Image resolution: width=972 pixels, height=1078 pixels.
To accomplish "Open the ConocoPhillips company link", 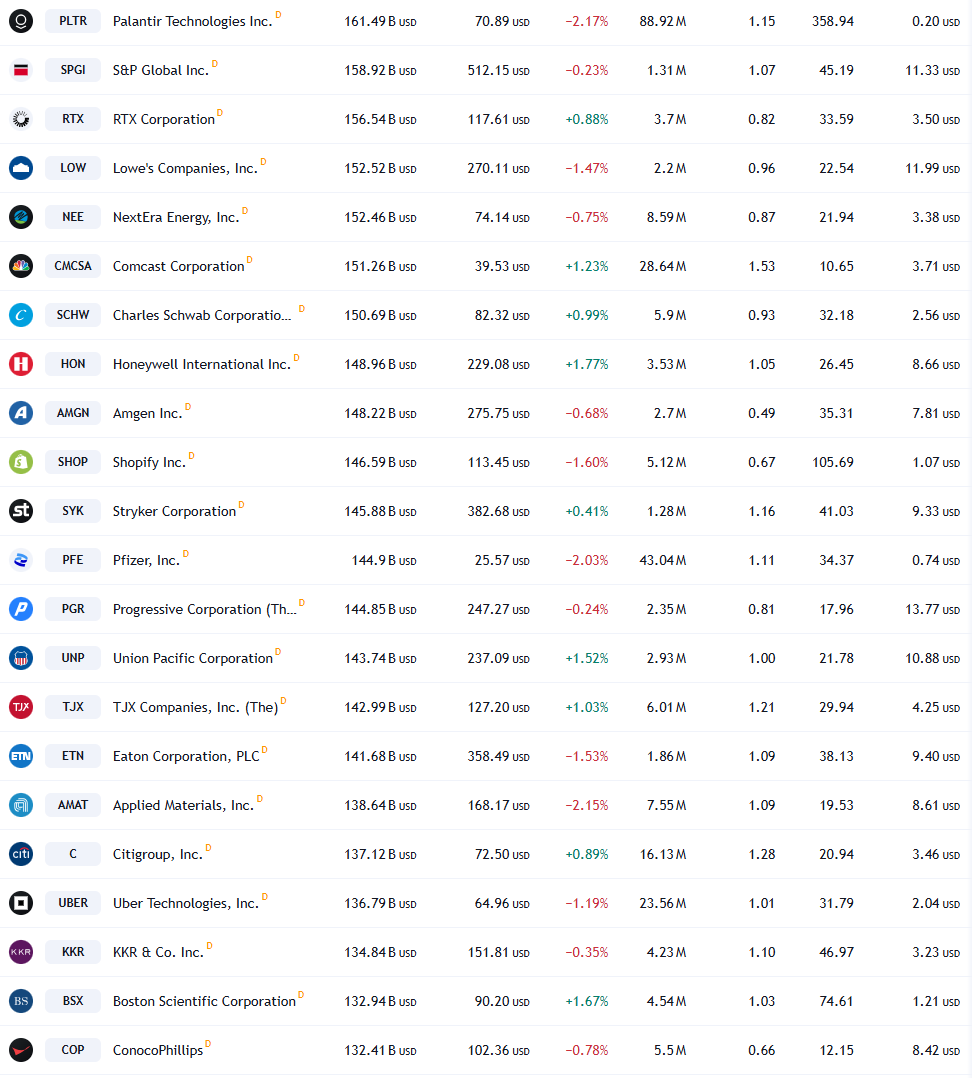I will pos(158,1050).
